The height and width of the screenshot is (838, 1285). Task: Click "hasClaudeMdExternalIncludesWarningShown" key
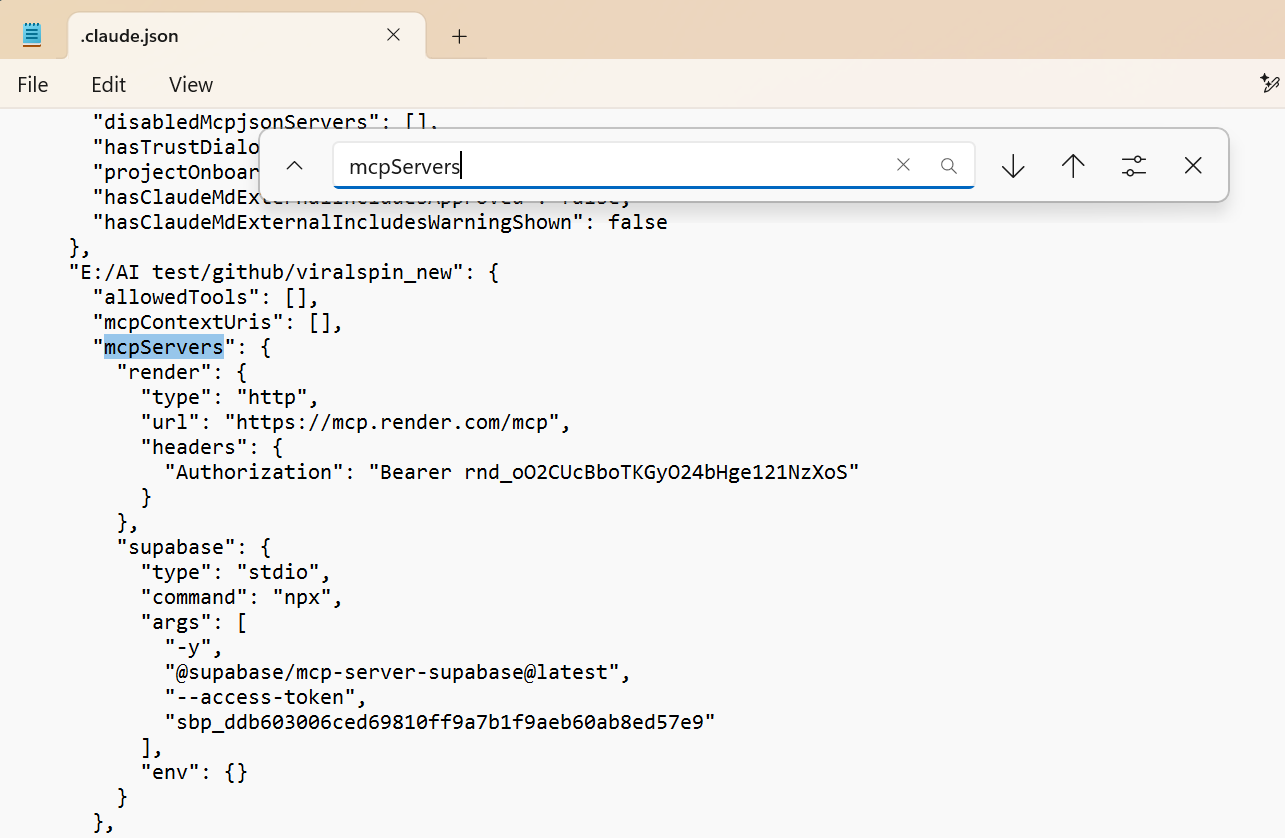pyautogui.click(x=338, y=222)
